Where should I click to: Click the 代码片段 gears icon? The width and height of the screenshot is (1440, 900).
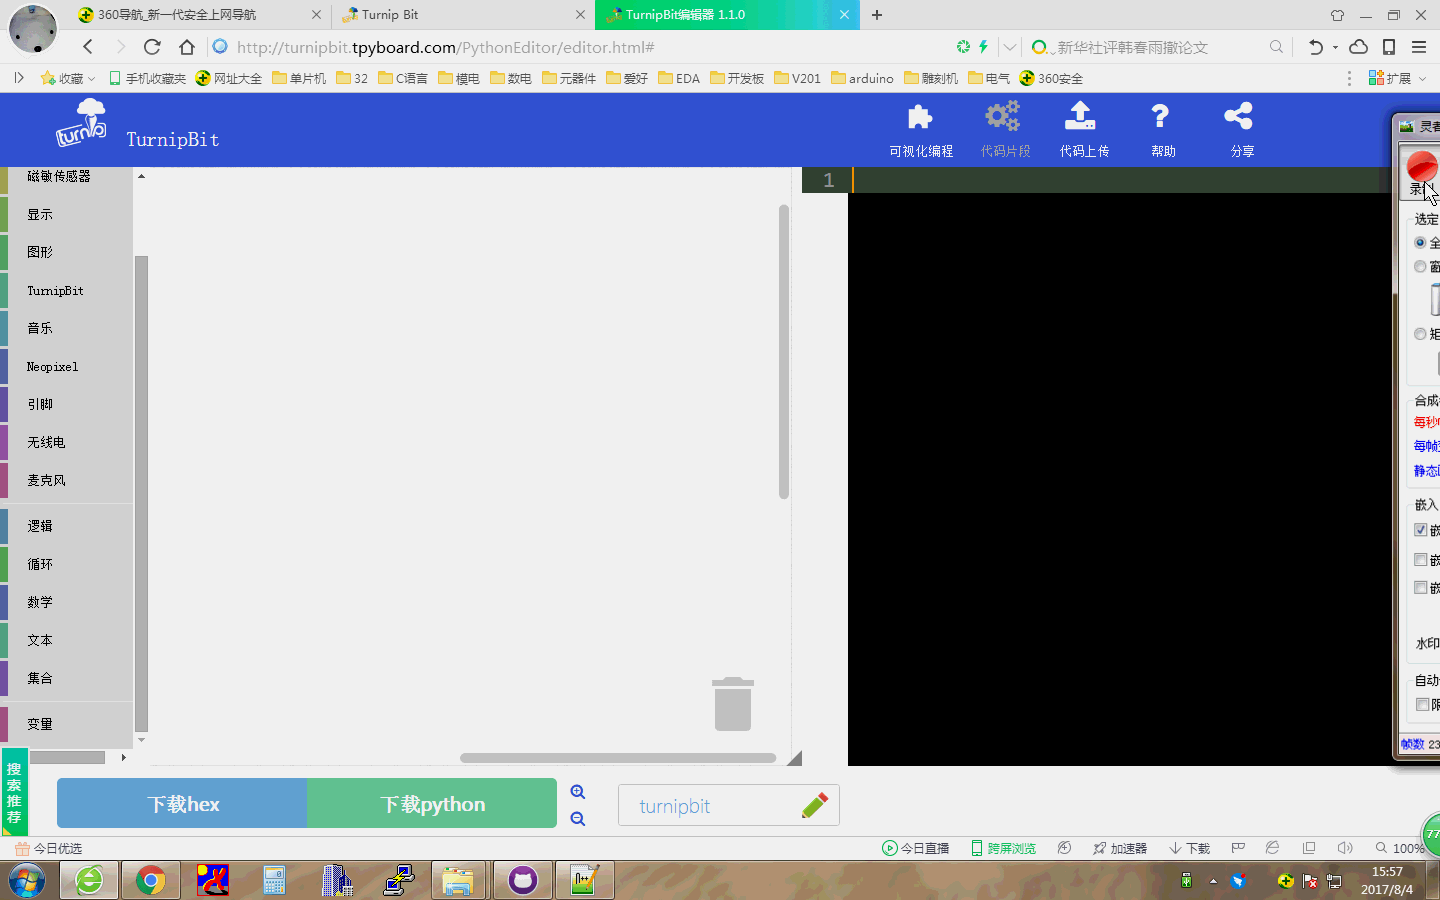tap(1003, 116)
